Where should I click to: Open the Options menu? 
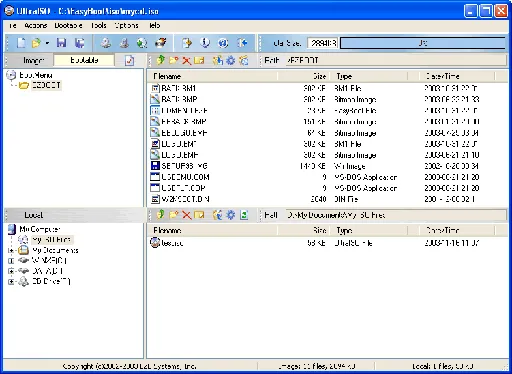tap(126, 25)
